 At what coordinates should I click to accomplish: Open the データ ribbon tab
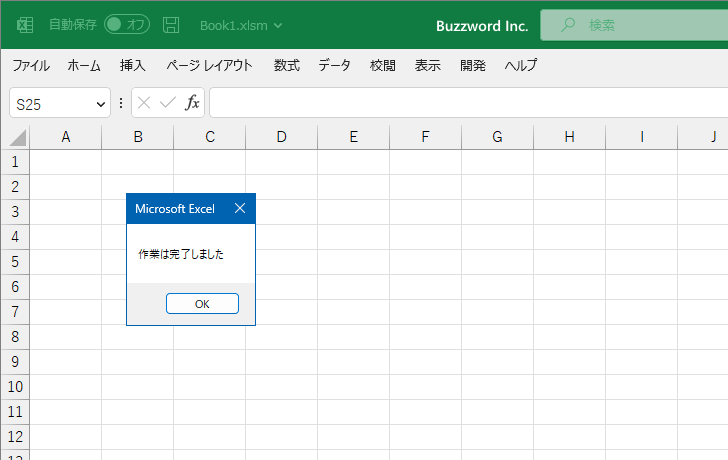point(334,65)
